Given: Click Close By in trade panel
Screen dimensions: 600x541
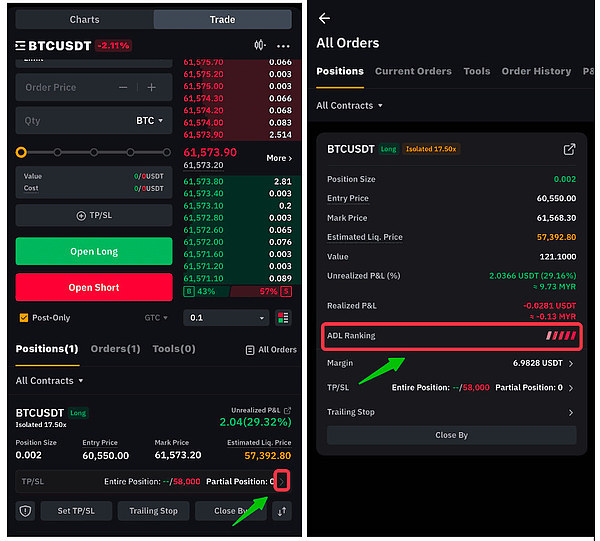Looking at the screenshot, I should (231, 511).
